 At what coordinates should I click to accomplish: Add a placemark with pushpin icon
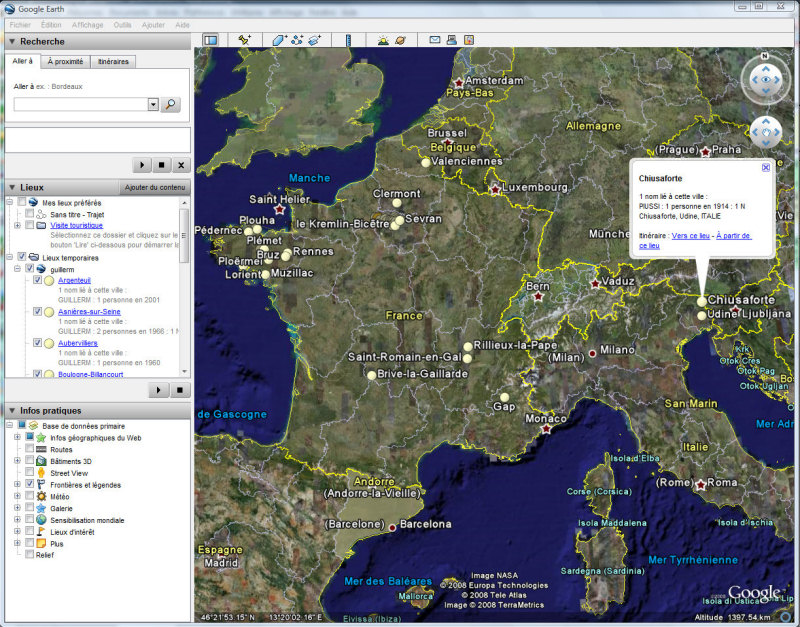point(244,40)
